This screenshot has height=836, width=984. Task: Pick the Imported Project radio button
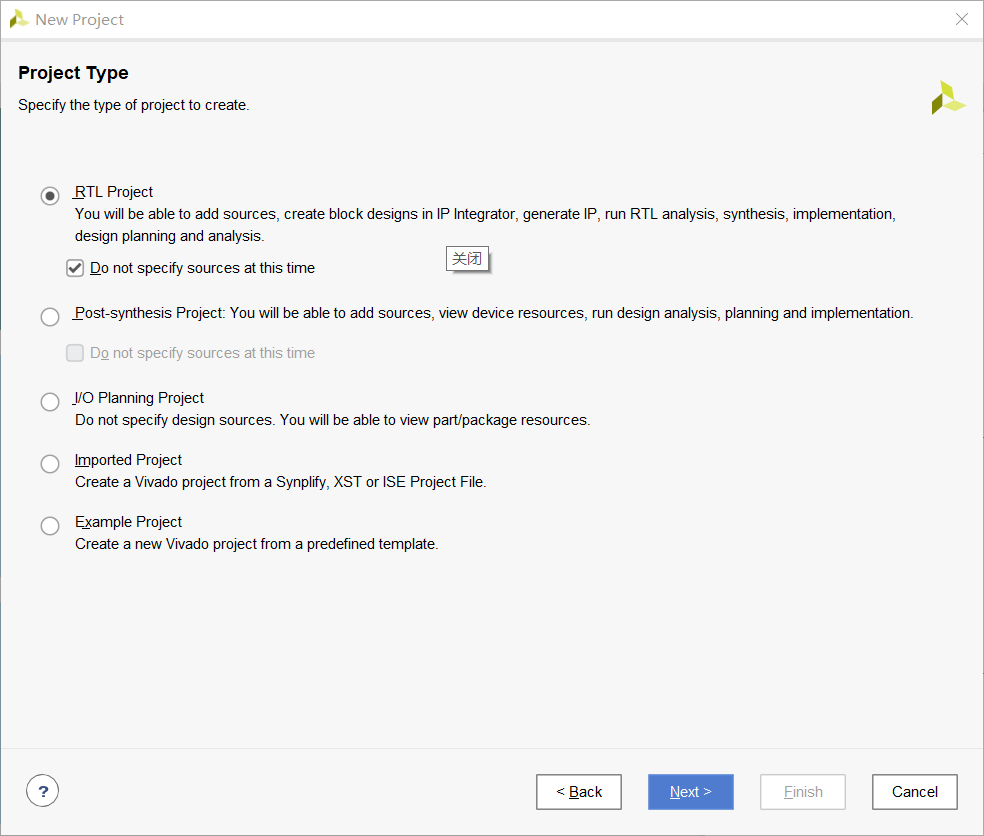click(x=50, y=464)
